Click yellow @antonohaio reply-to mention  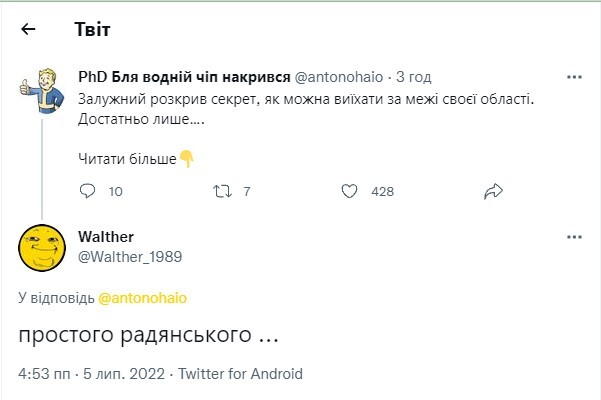[x=144, y=298]
